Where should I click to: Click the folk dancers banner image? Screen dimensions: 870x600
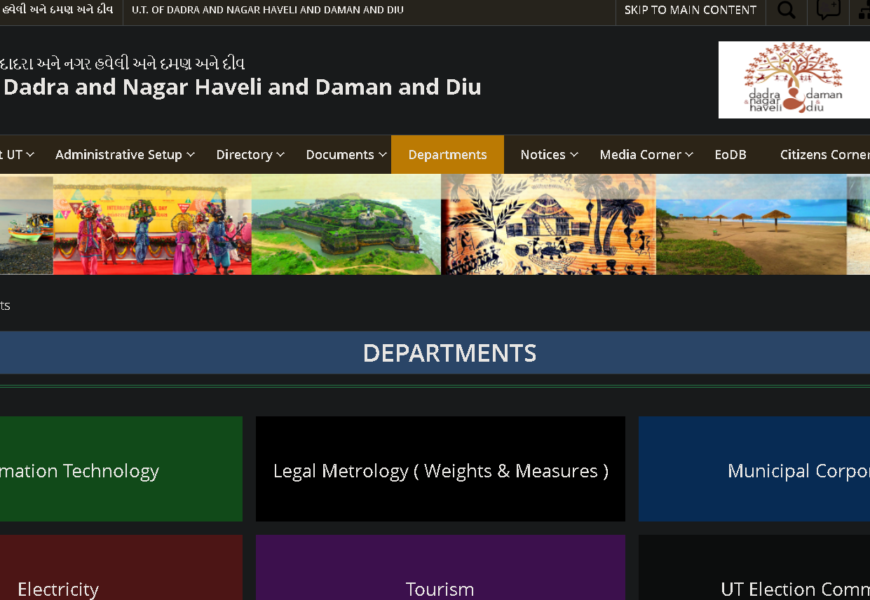(152, 225)
